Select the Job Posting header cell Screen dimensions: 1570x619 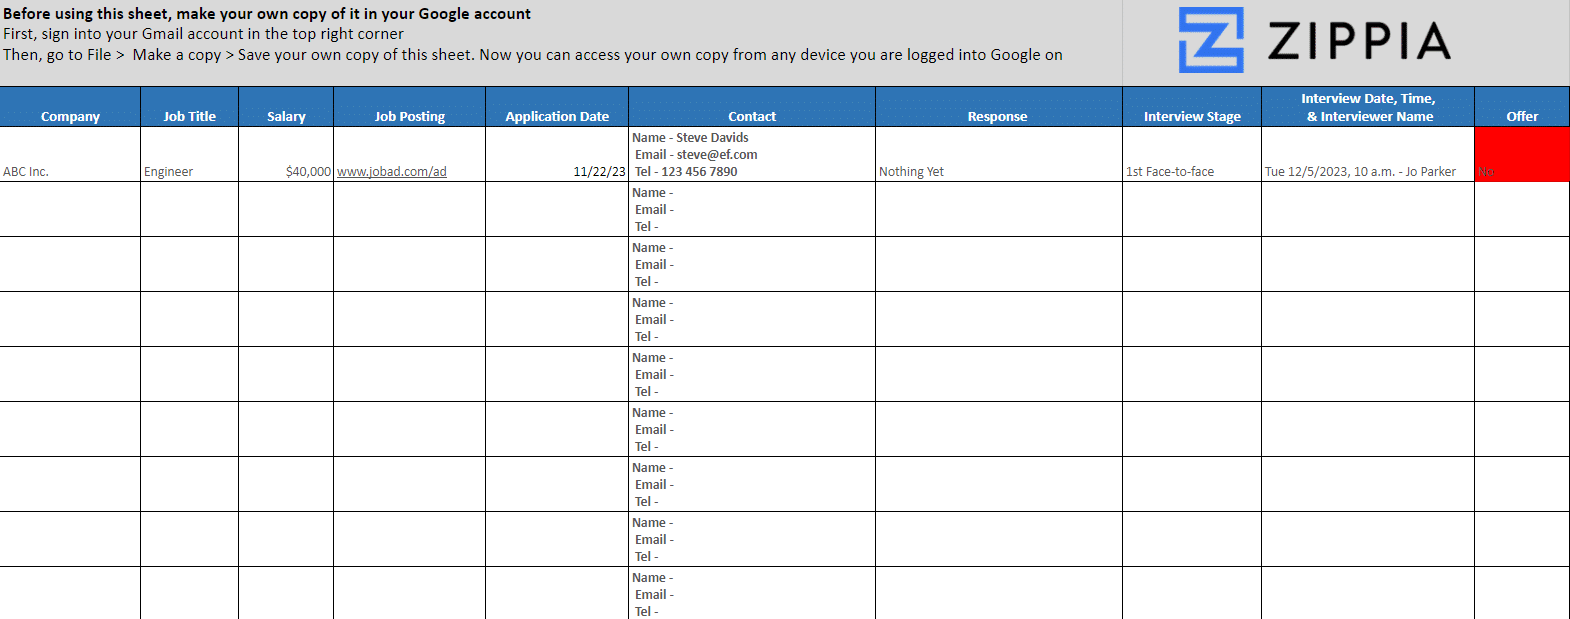coord(409,116)
